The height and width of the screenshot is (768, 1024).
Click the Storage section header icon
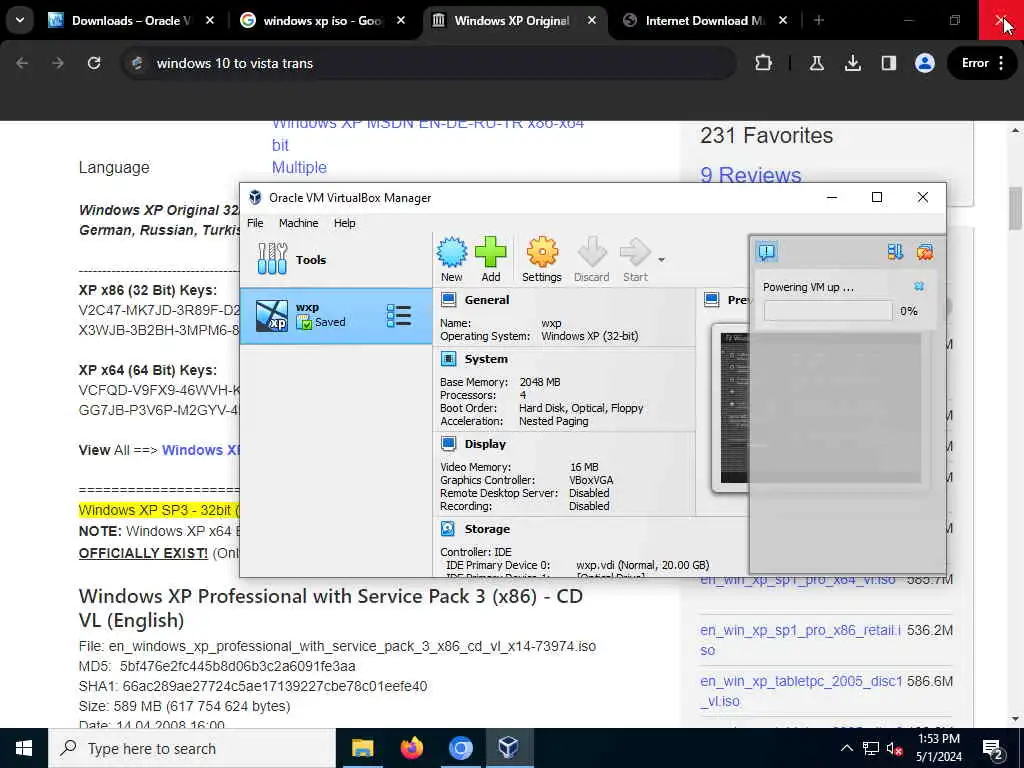[x=448, y=528]
